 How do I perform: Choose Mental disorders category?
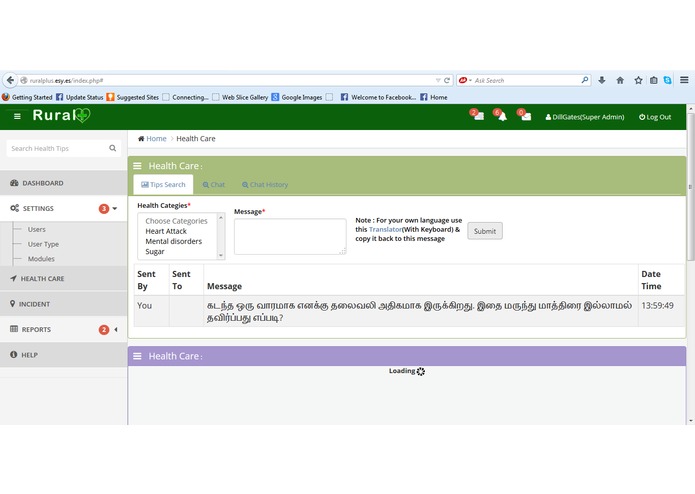(174, 241)
